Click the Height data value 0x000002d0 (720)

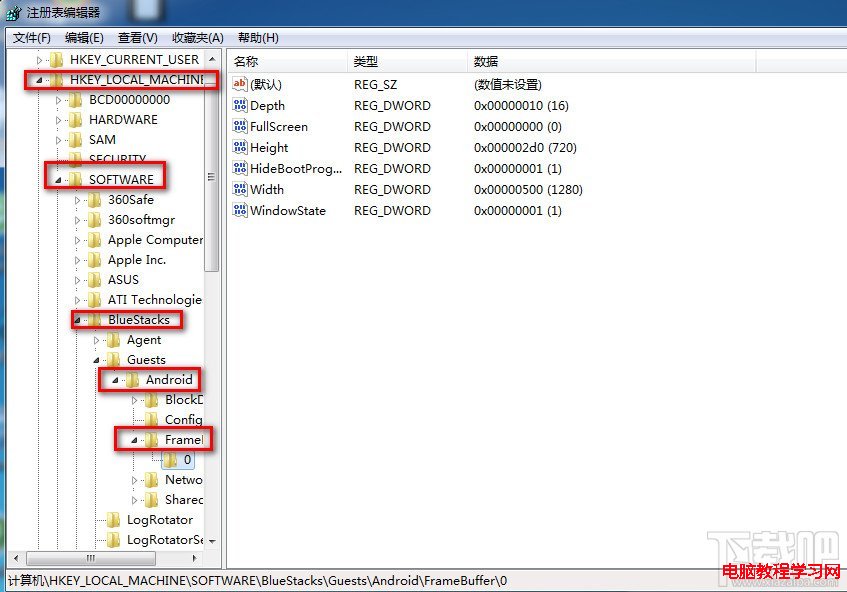[525, 147]
